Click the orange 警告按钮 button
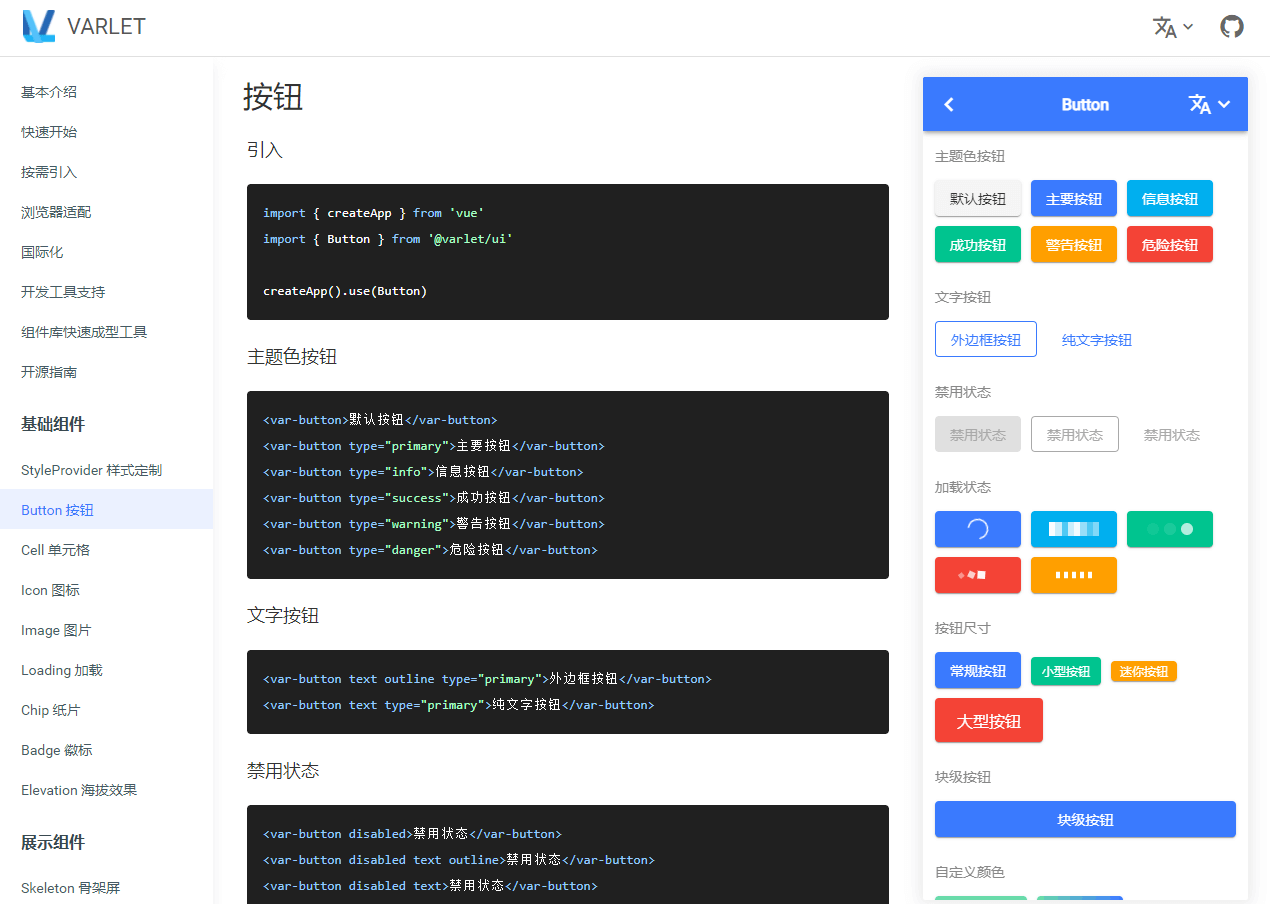1270x904 pixels. tap(1074, 244)
